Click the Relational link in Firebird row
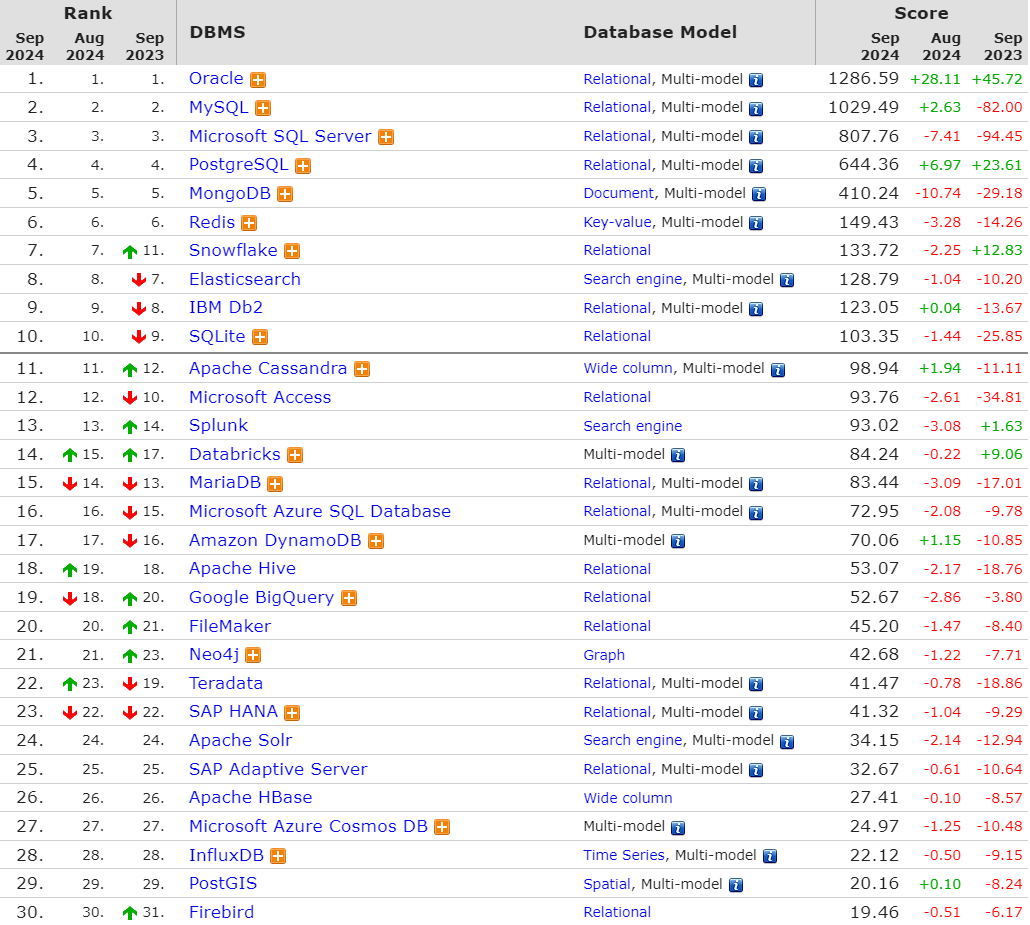Screen dimensions: 1030x925 (617, 913)
